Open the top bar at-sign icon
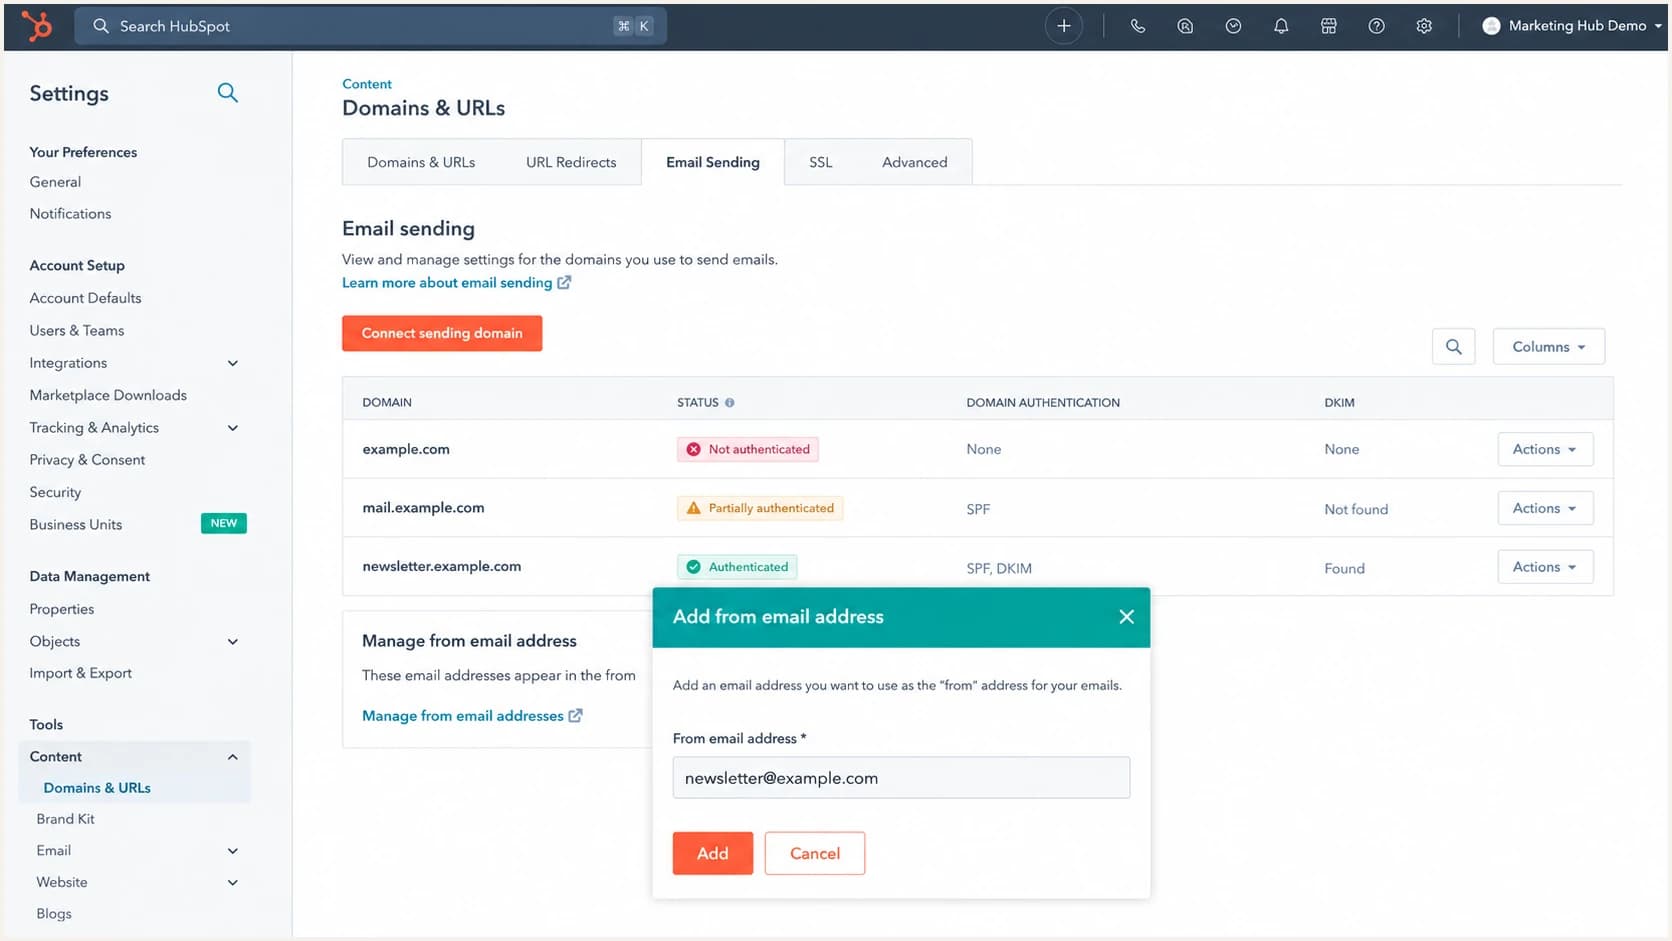The image size is (1672, 941). pos(1185,26)
